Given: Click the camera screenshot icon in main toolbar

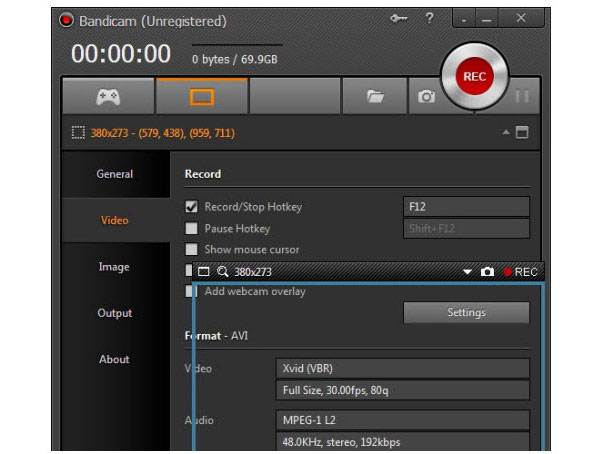Looking at the screenshot, I should click(427, 97).
